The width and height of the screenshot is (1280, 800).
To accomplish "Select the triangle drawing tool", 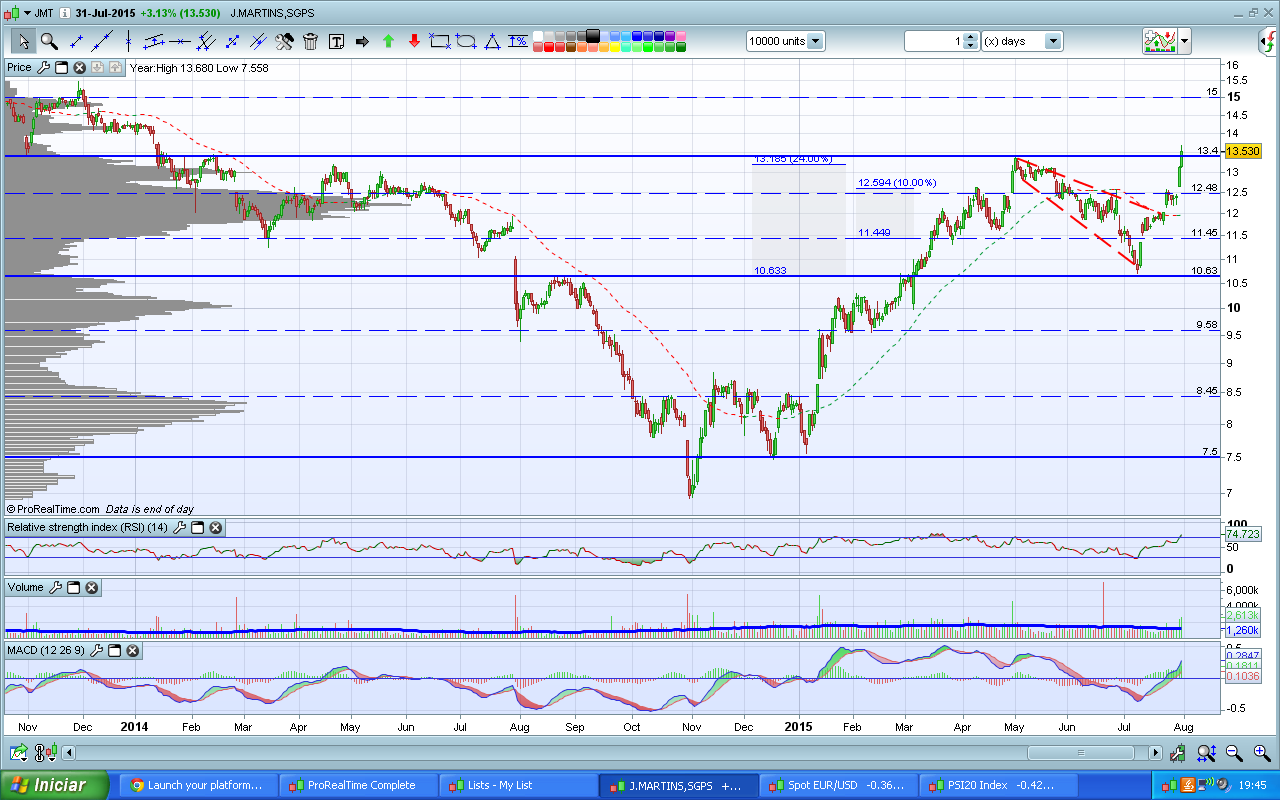I will (x=492, y=41).
